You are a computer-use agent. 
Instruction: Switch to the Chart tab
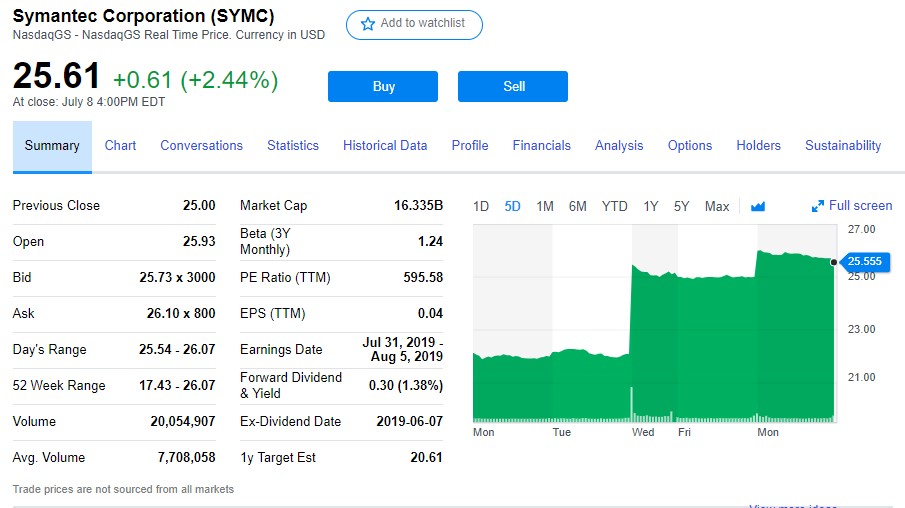click(x=120, y=145)
